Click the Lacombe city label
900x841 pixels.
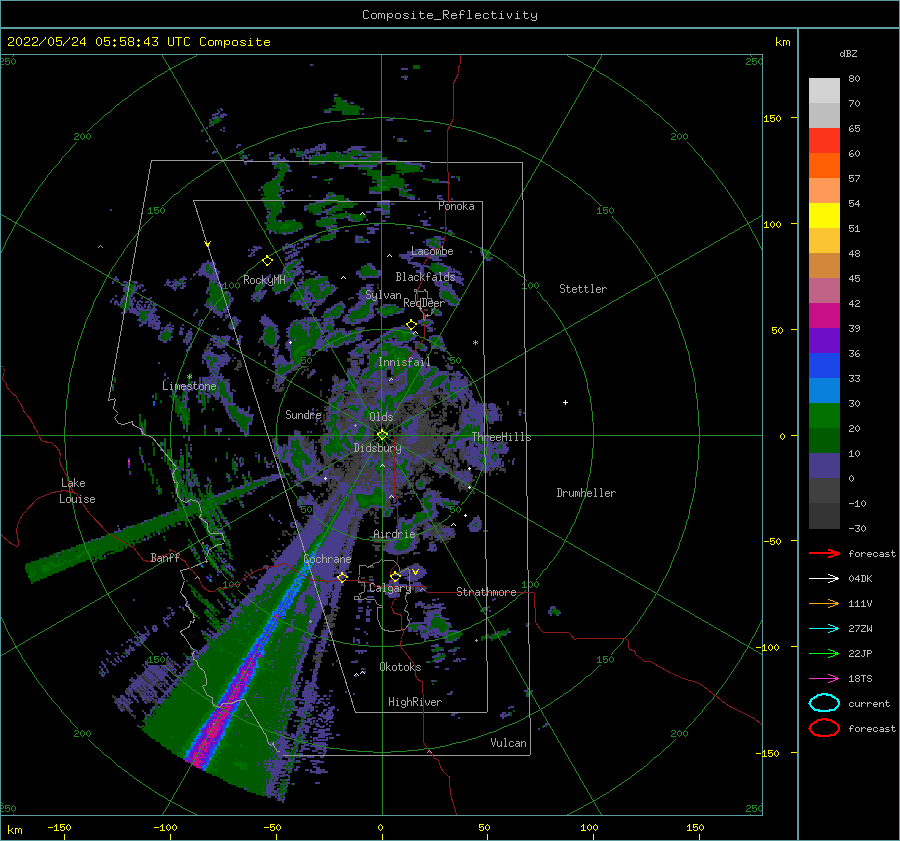(x=432, y=251)
